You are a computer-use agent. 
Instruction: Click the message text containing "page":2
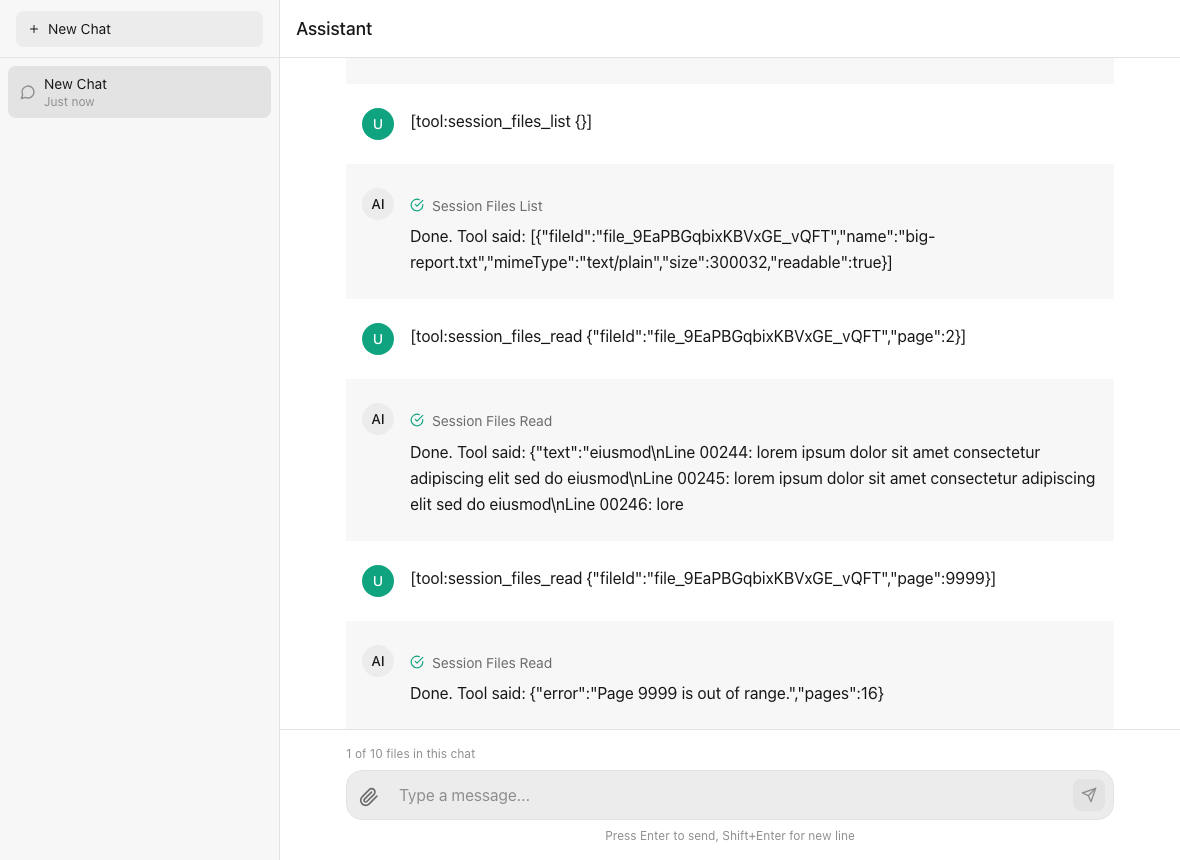(x=688, y=336)
